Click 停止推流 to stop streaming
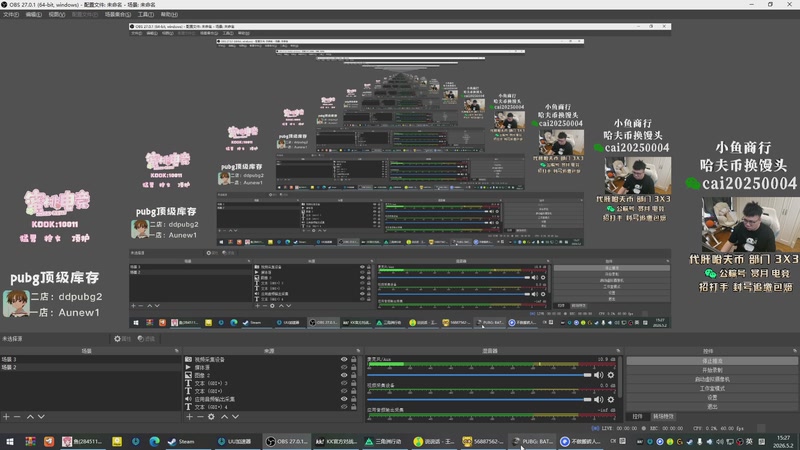 (712, 361)
